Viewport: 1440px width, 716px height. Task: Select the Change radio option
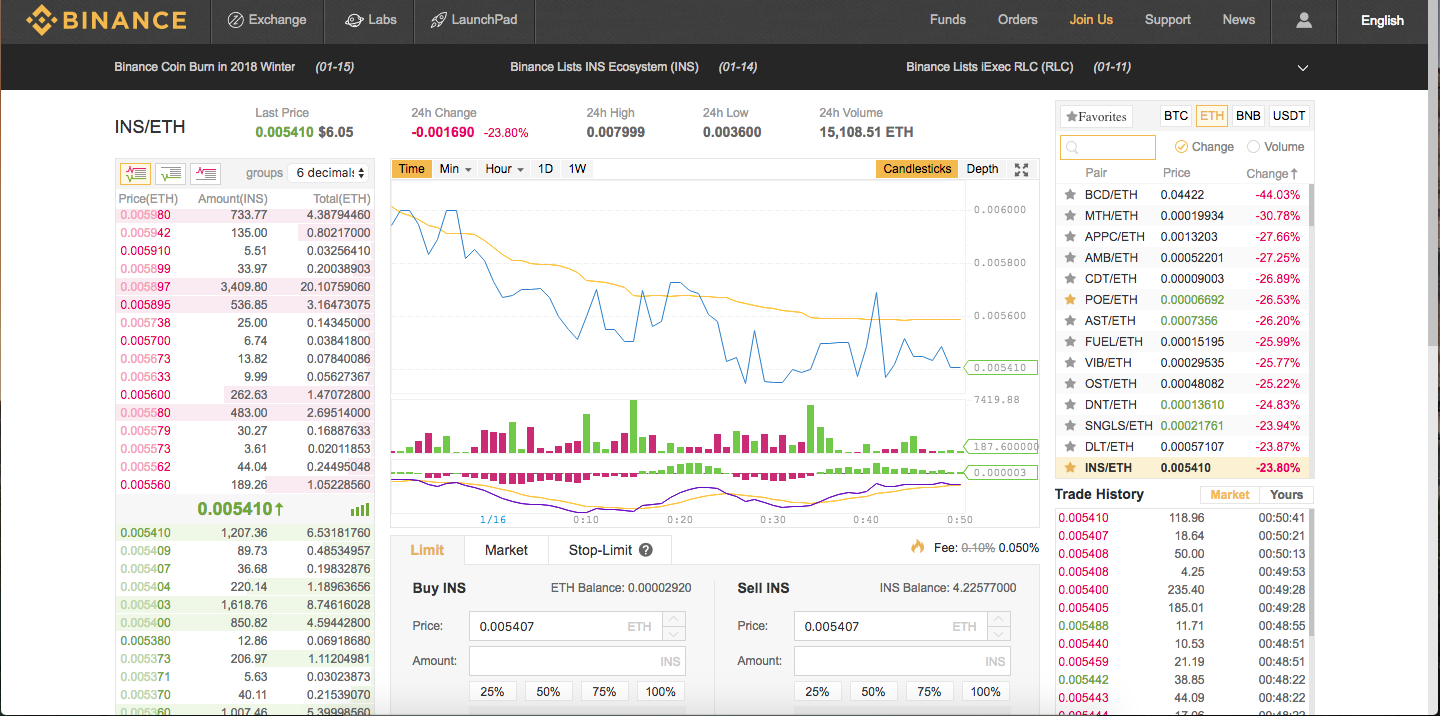1181,147
